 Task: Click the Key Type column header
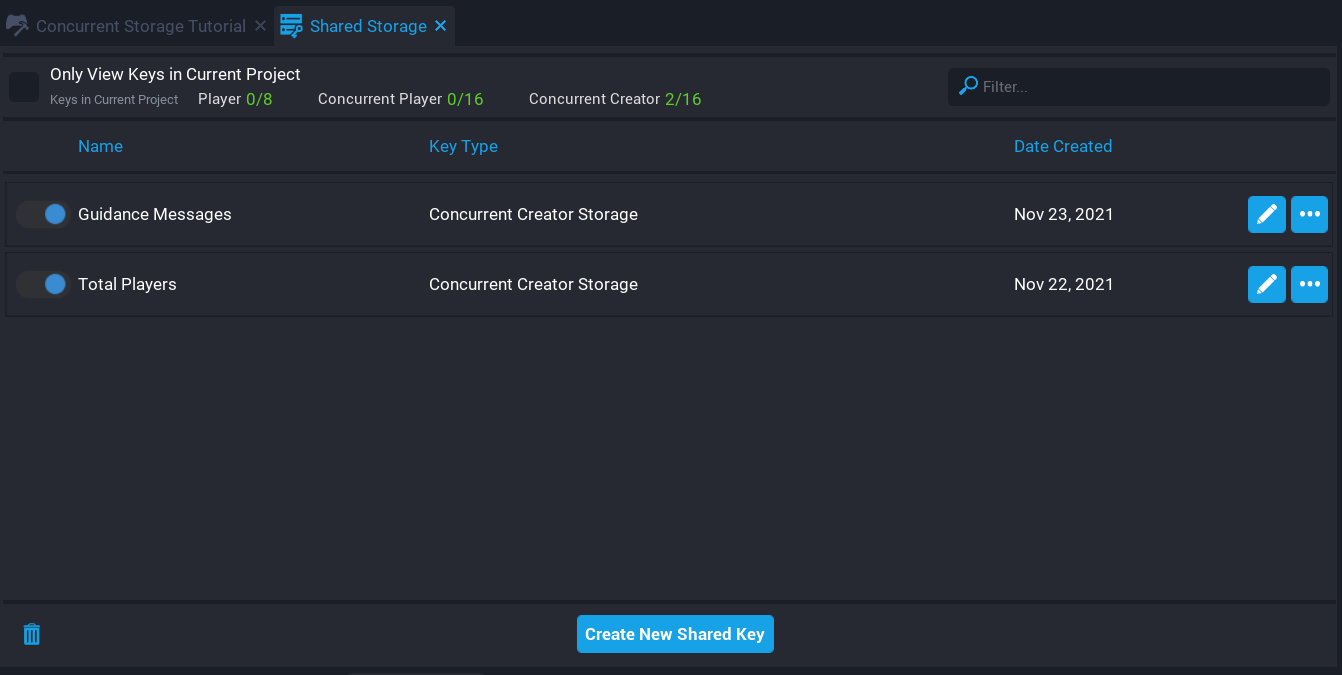(x=463, y=146)
